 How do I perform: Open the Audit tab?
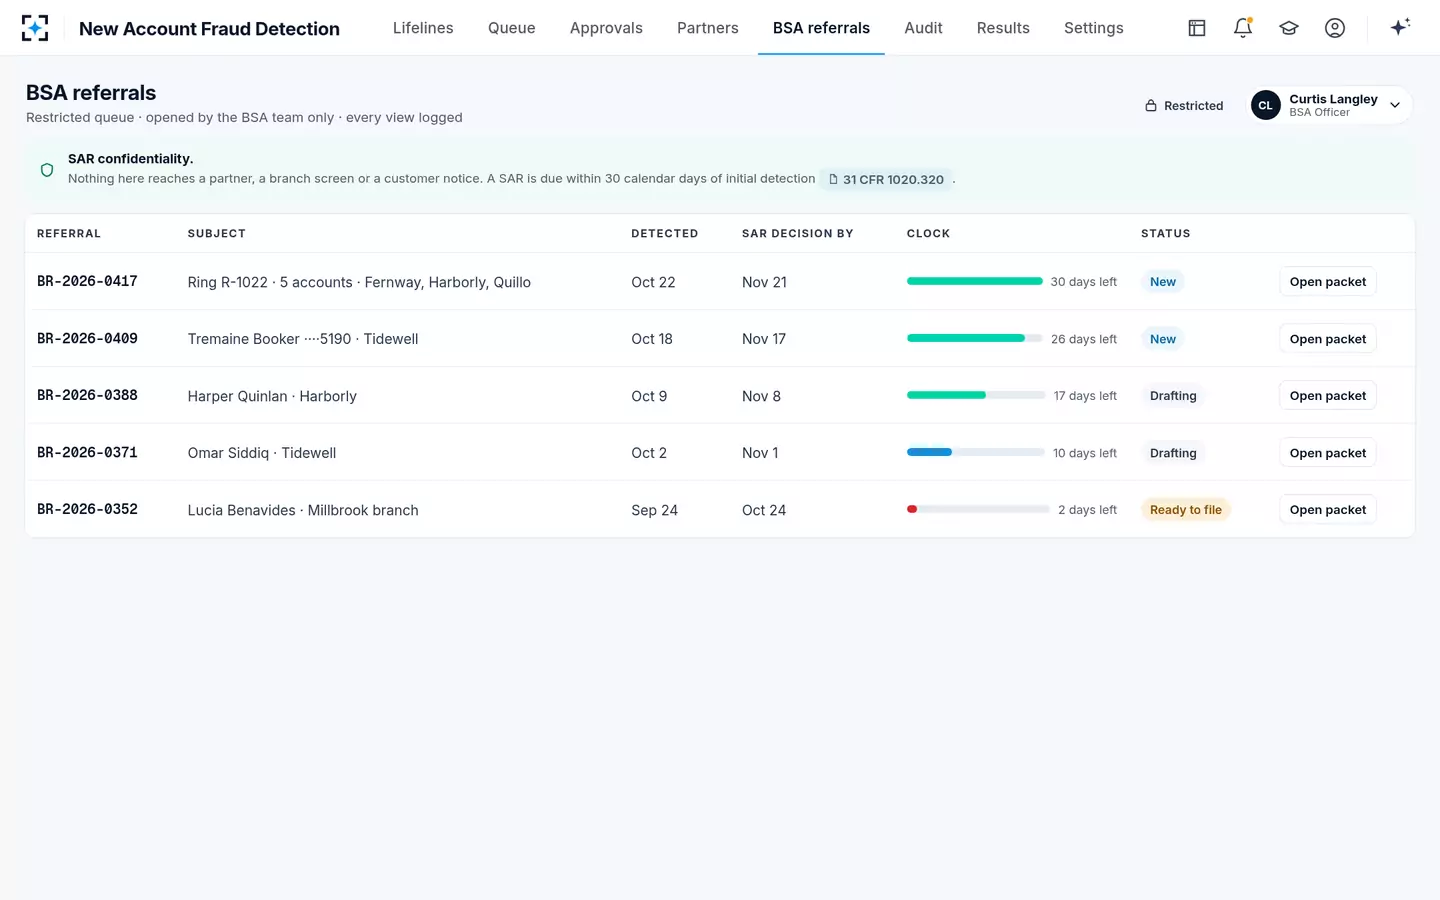923,28
